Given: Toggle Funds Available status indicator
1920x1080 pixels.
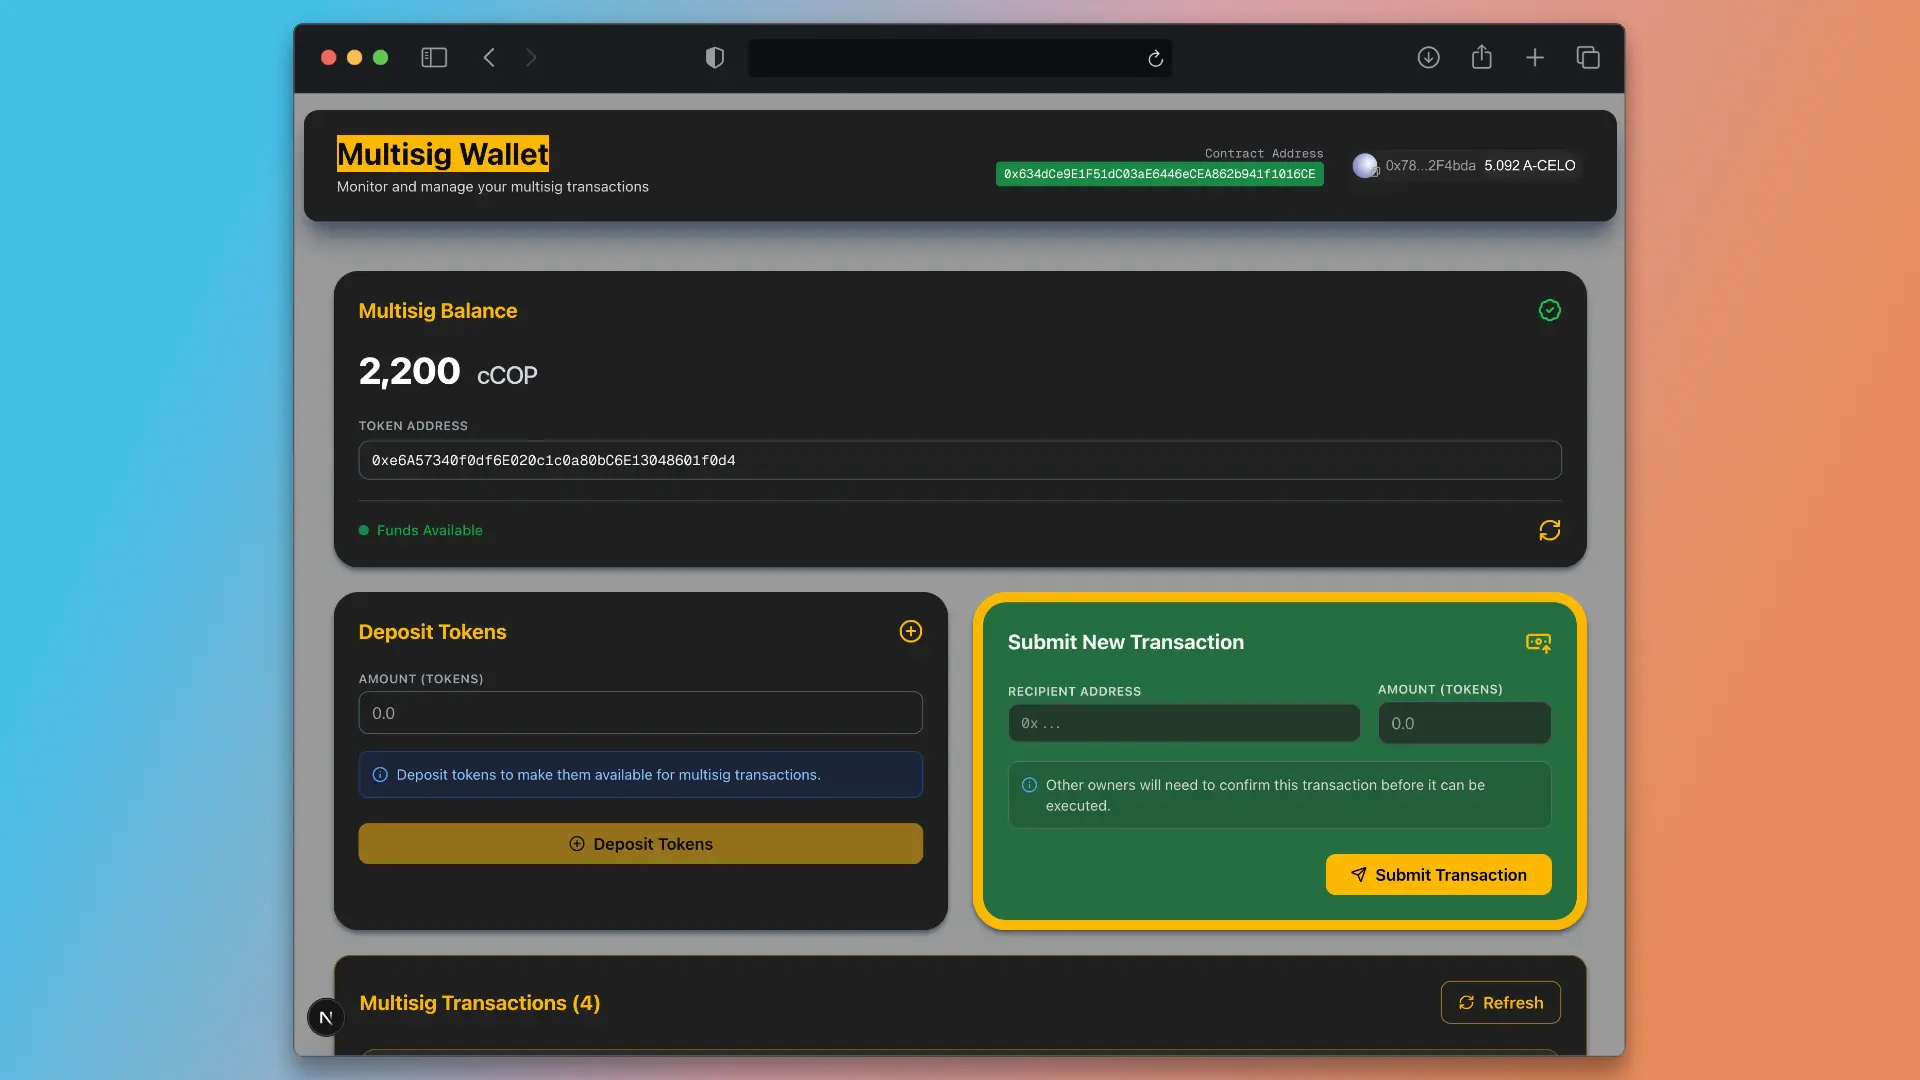Looking at the screenshot, I should [364, 530].
